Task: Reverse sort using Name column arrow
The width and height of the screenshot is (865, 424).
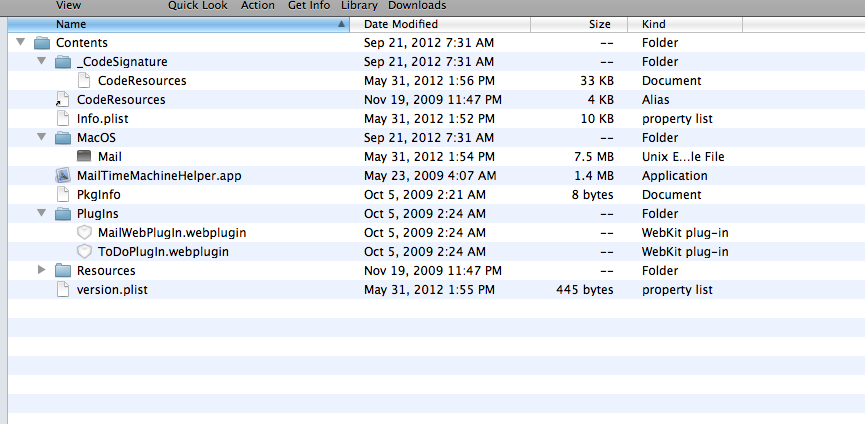Action: [341, 24]
